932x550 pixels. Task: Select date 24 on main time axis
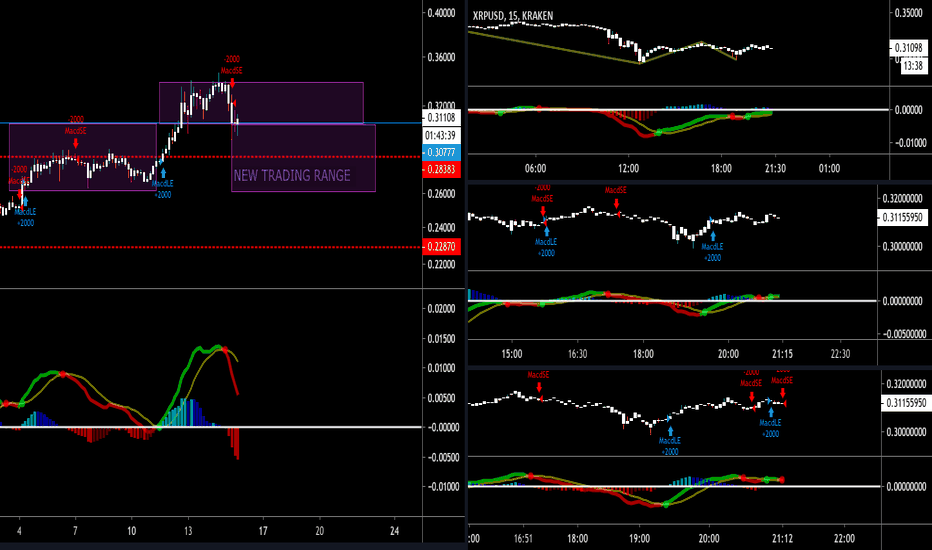click(x=394, y=530)
